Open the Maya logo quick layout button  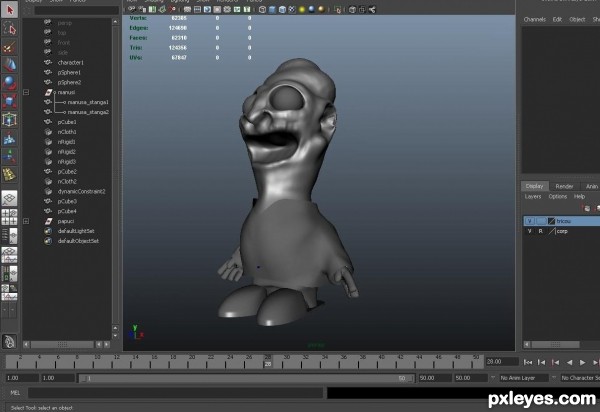(9, 341)
